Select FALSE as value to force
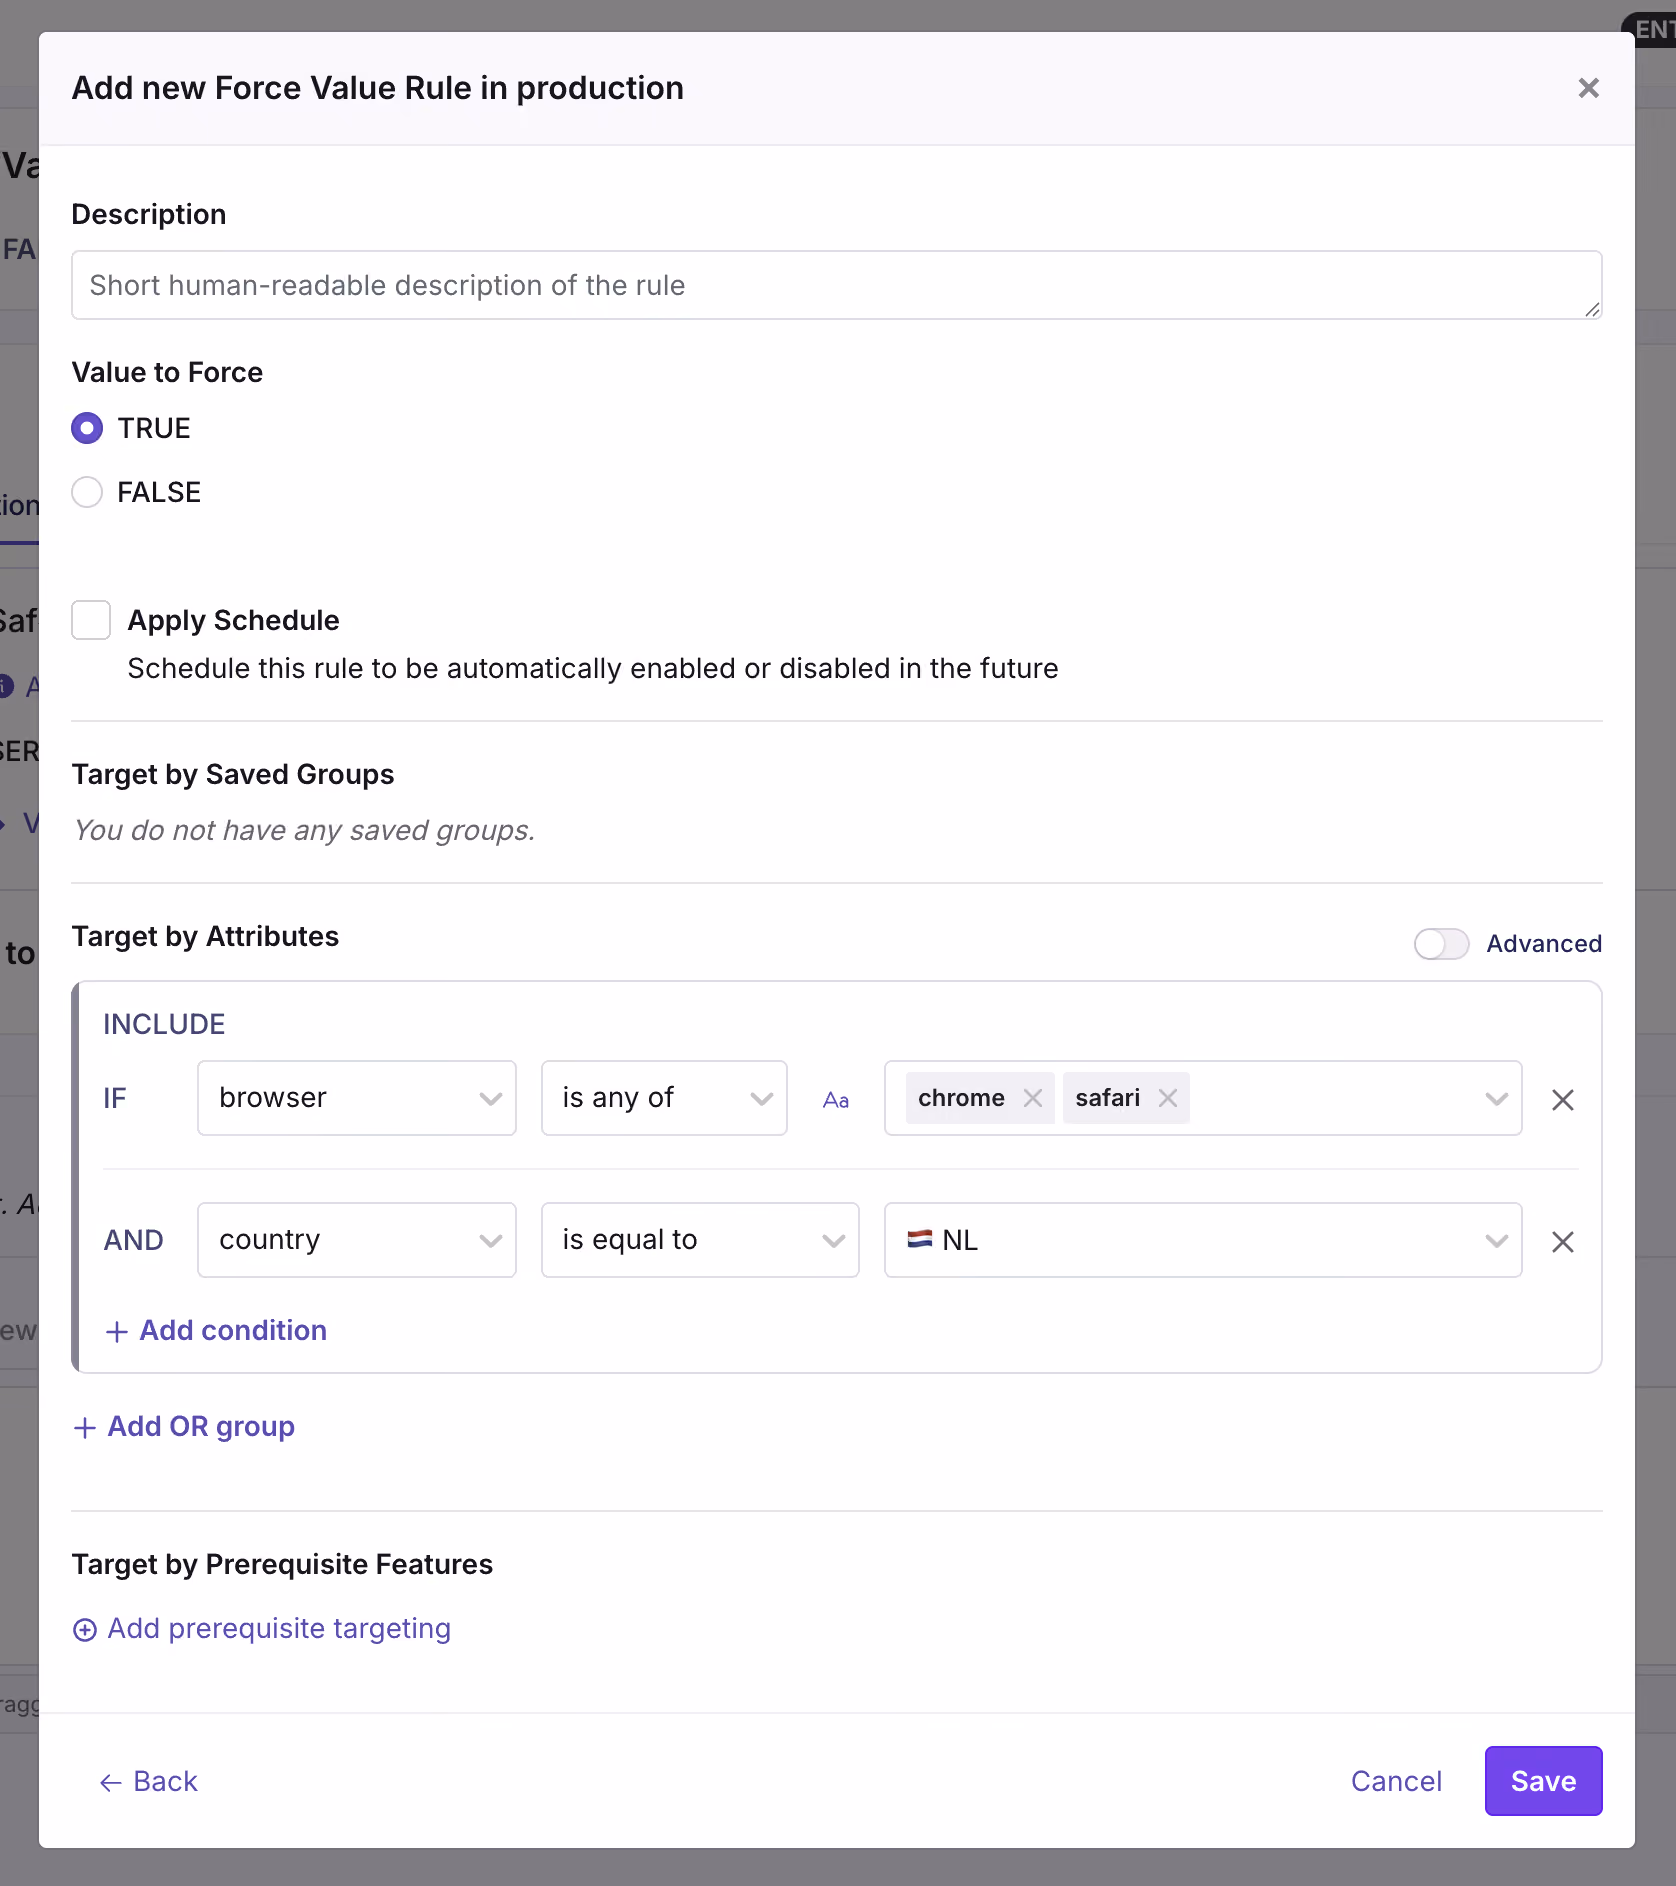 [x=87, y=492]
